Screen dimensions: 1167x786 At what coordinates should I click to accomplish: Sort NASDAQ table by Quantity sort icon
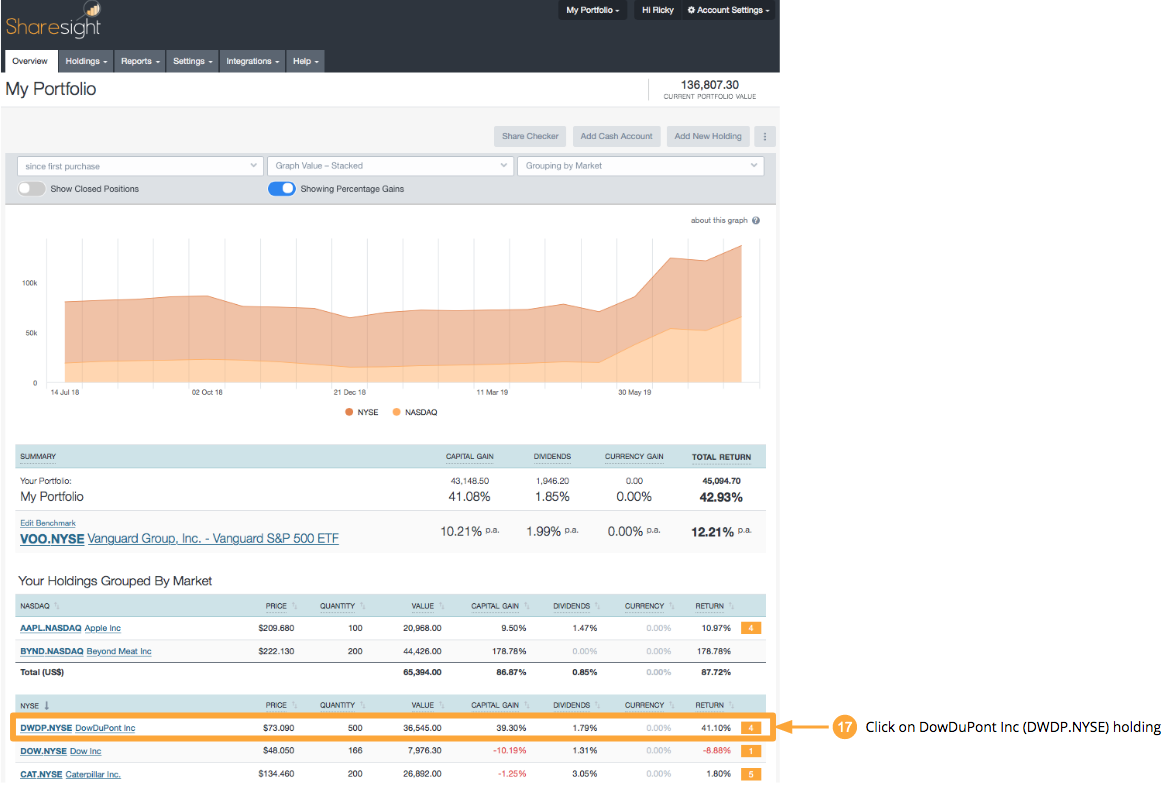(x=362, y=606)
